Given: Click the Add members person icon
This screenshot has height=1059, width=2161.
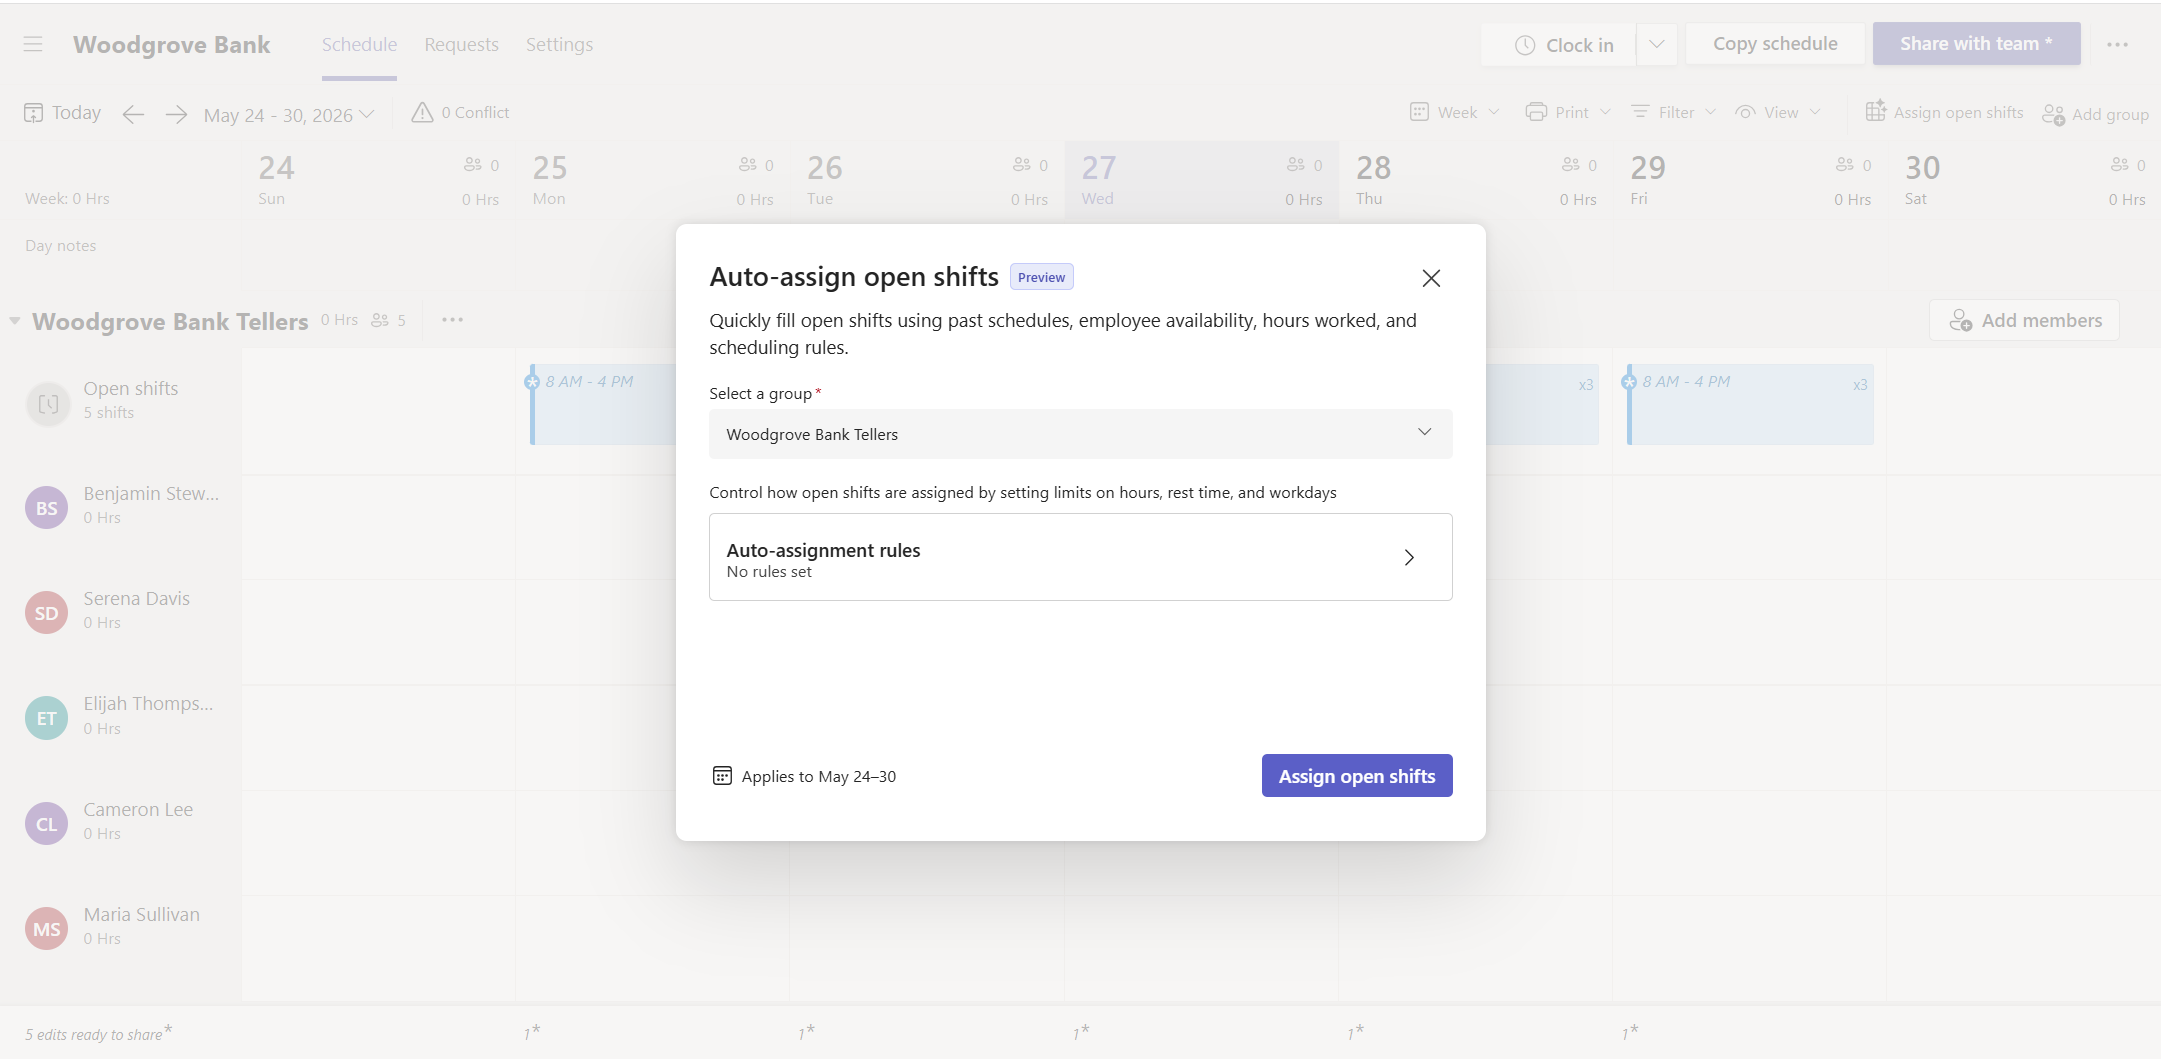Looking at the screenshot, I should click(1960, 320).
